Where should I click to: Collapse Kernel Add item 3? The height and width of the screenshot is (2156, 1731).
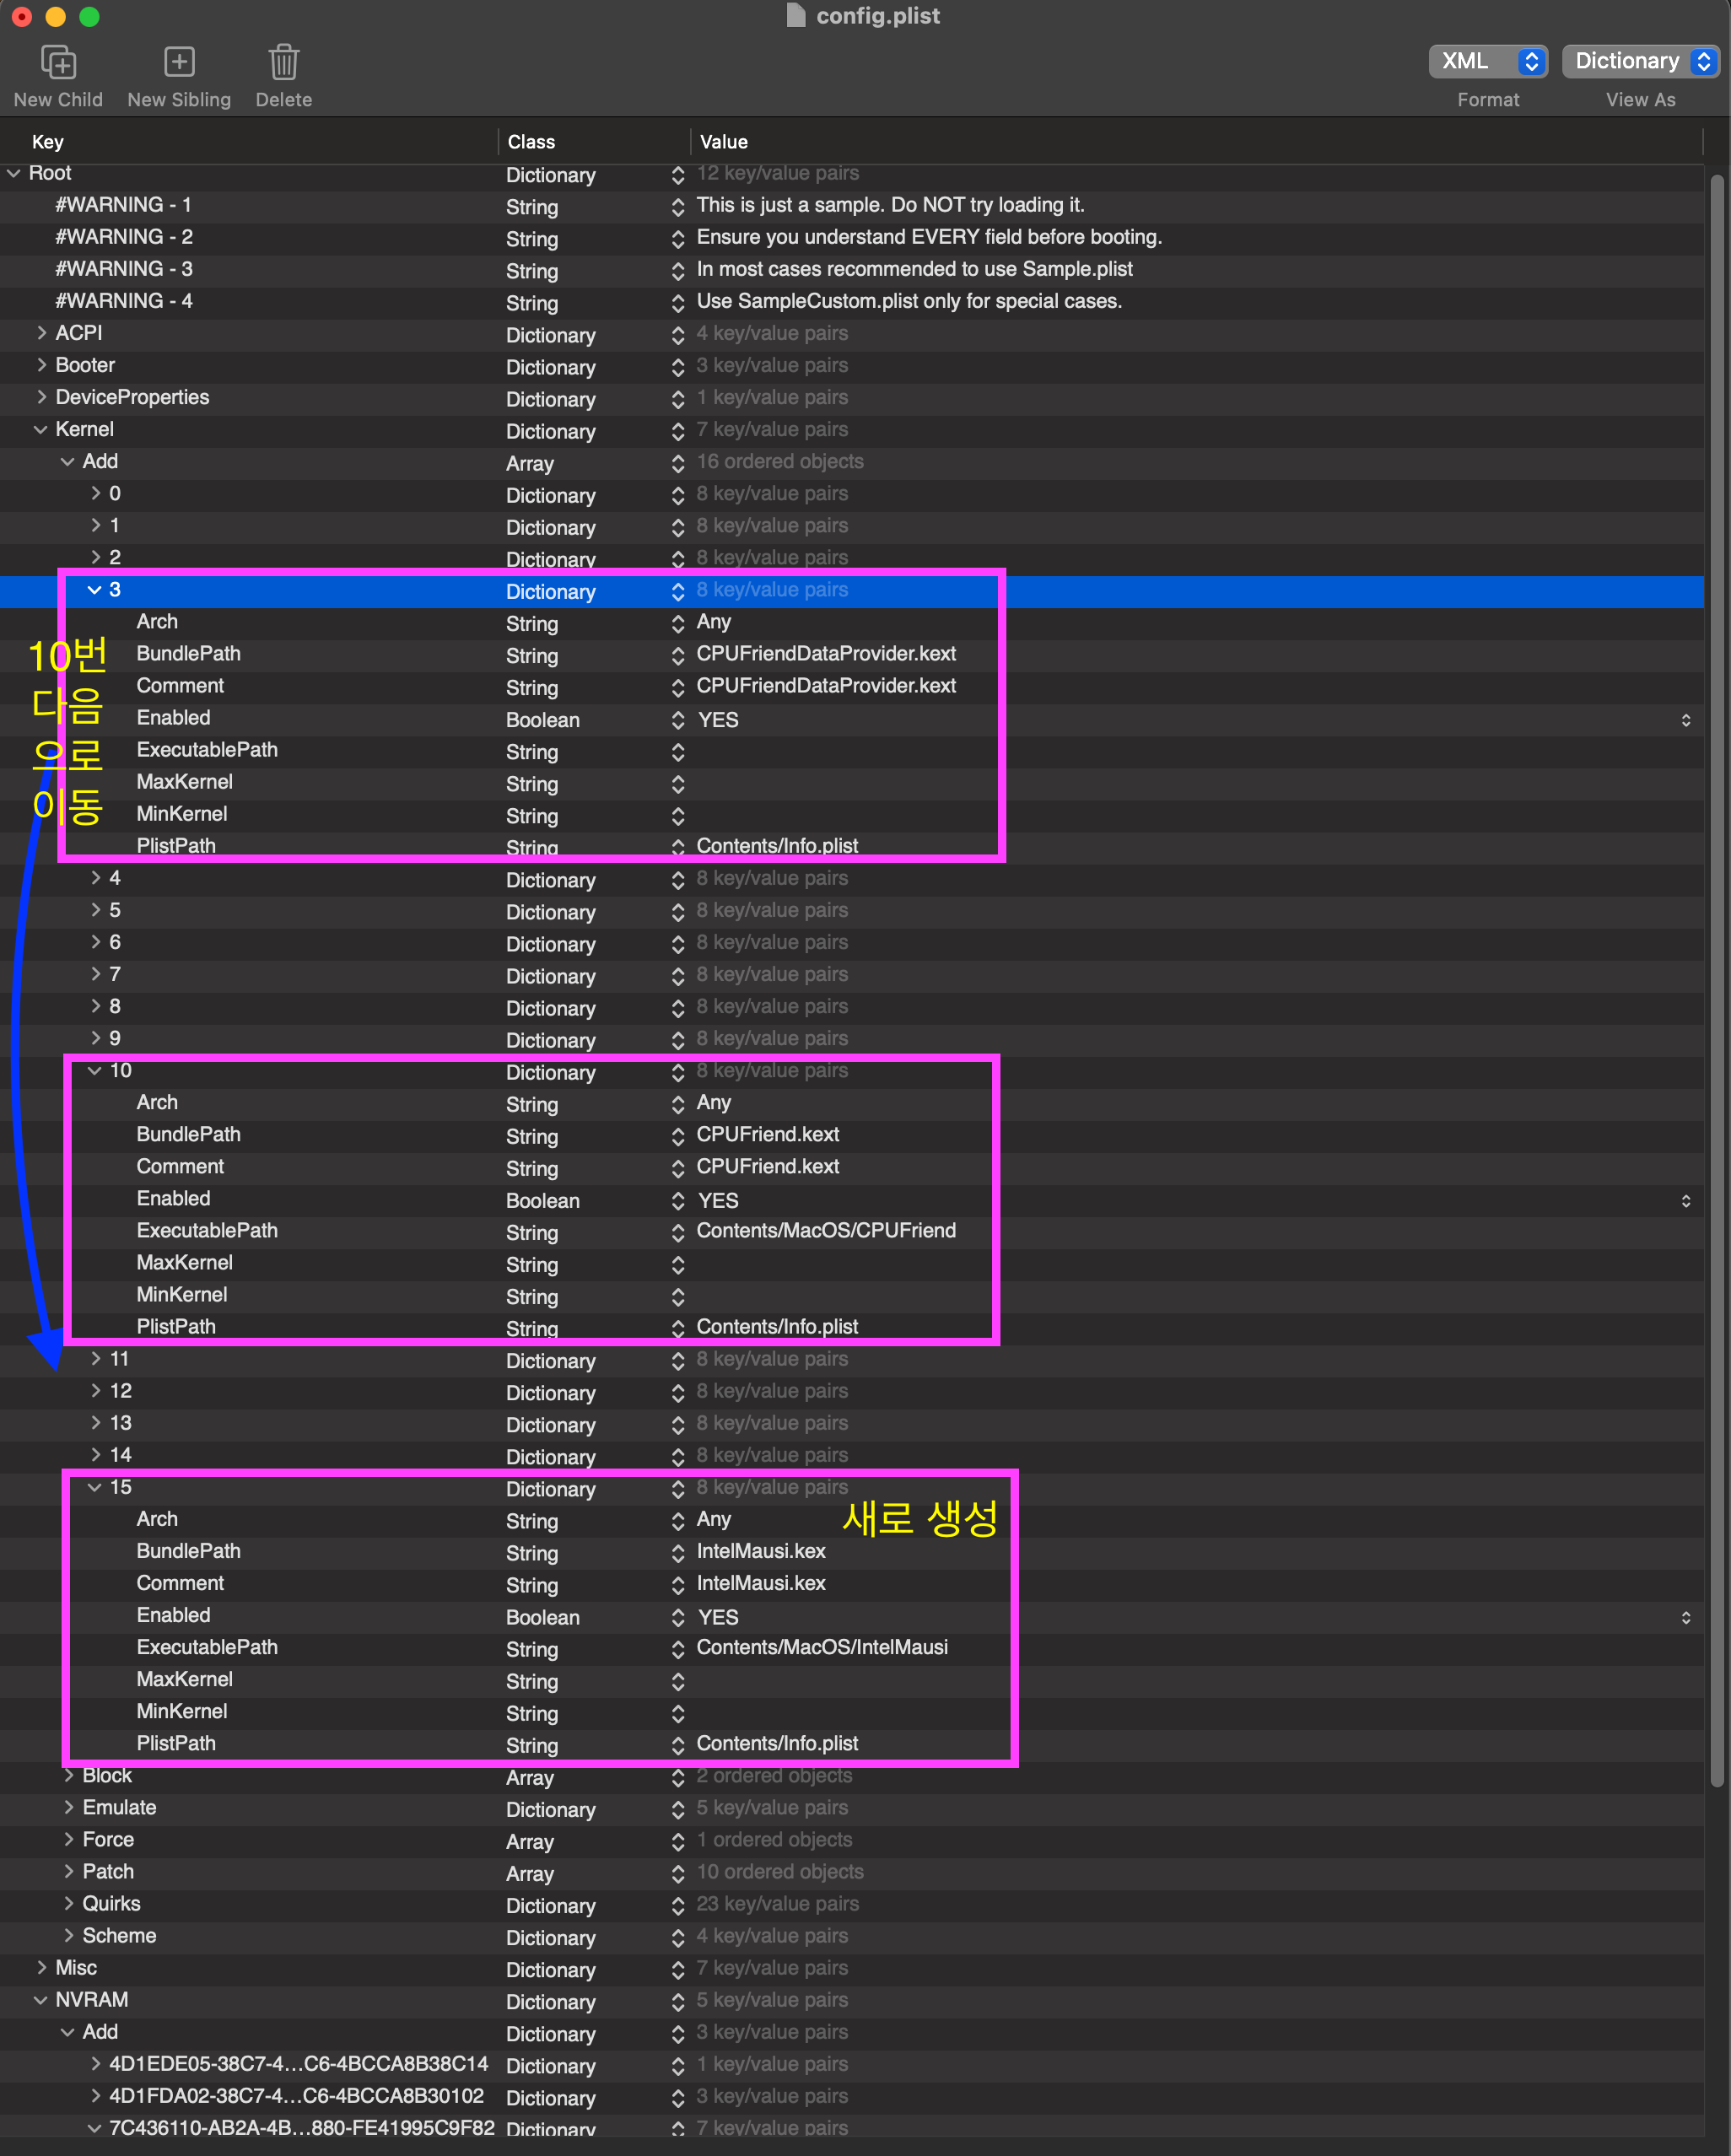tap(95, 589)
